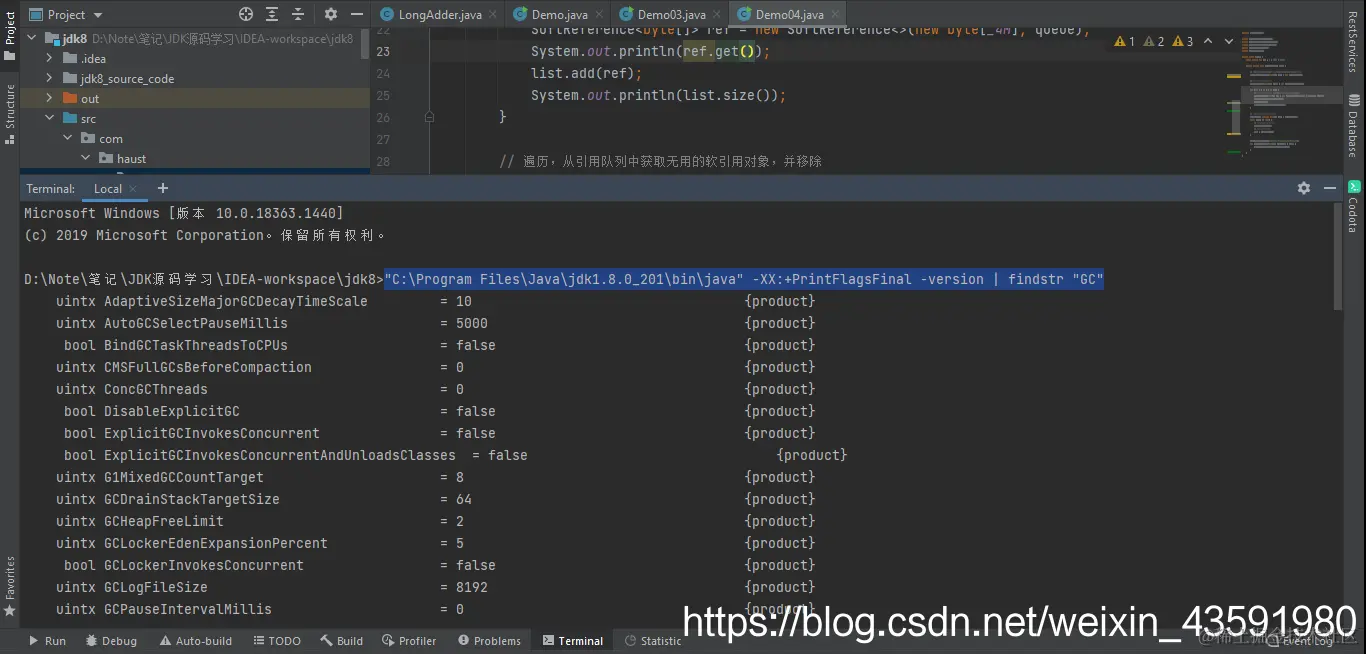Open Project panel settings gear
The image size is (1366, 654).
point(331,14)
